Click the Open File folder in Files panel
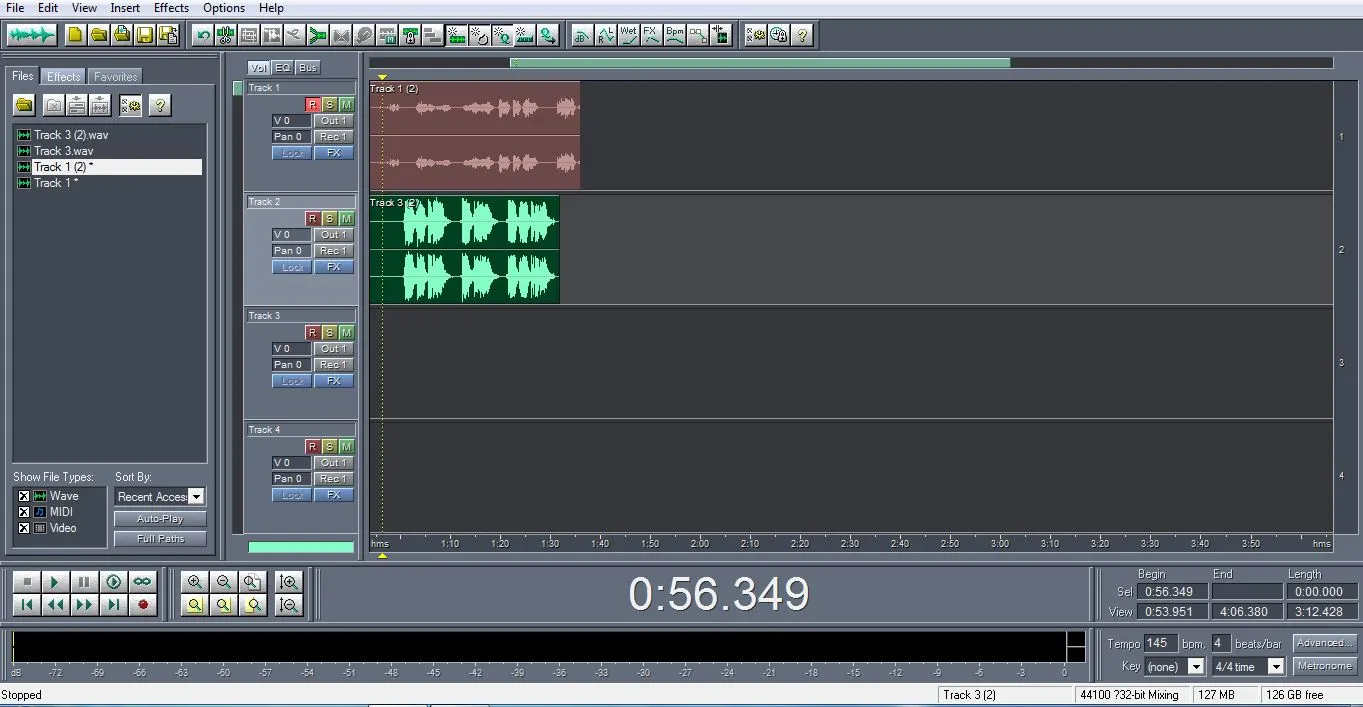The image size is (1363, 707). (x=24, y=105)
